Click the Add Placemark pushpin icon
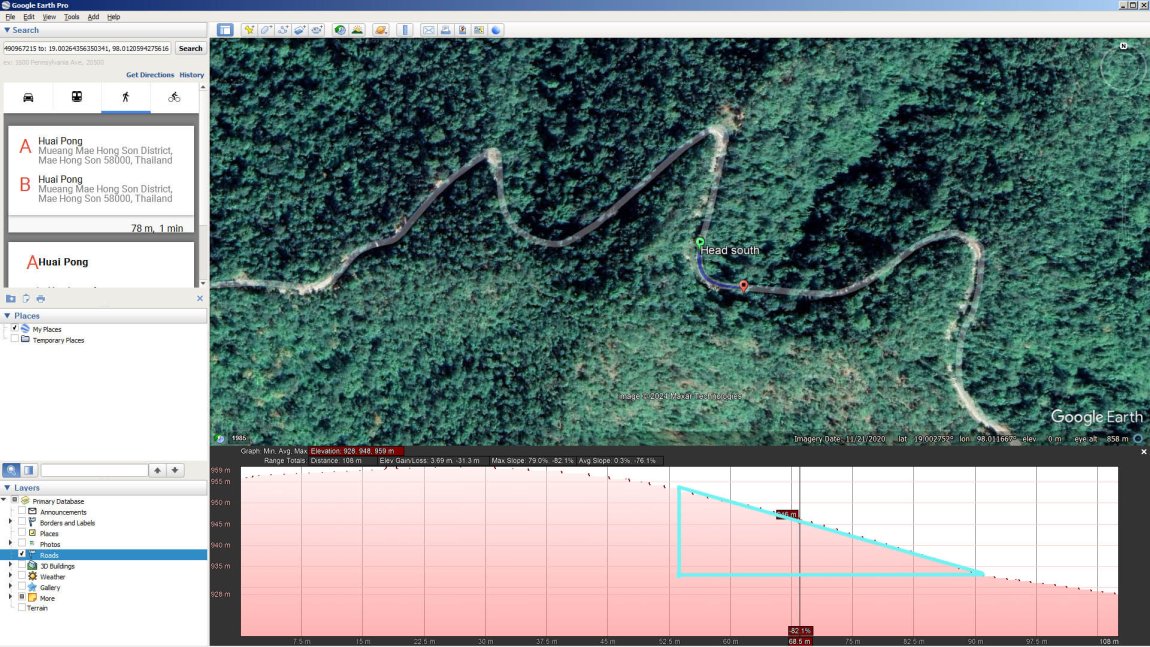1150x647 pixels. (x=249, y=30)
